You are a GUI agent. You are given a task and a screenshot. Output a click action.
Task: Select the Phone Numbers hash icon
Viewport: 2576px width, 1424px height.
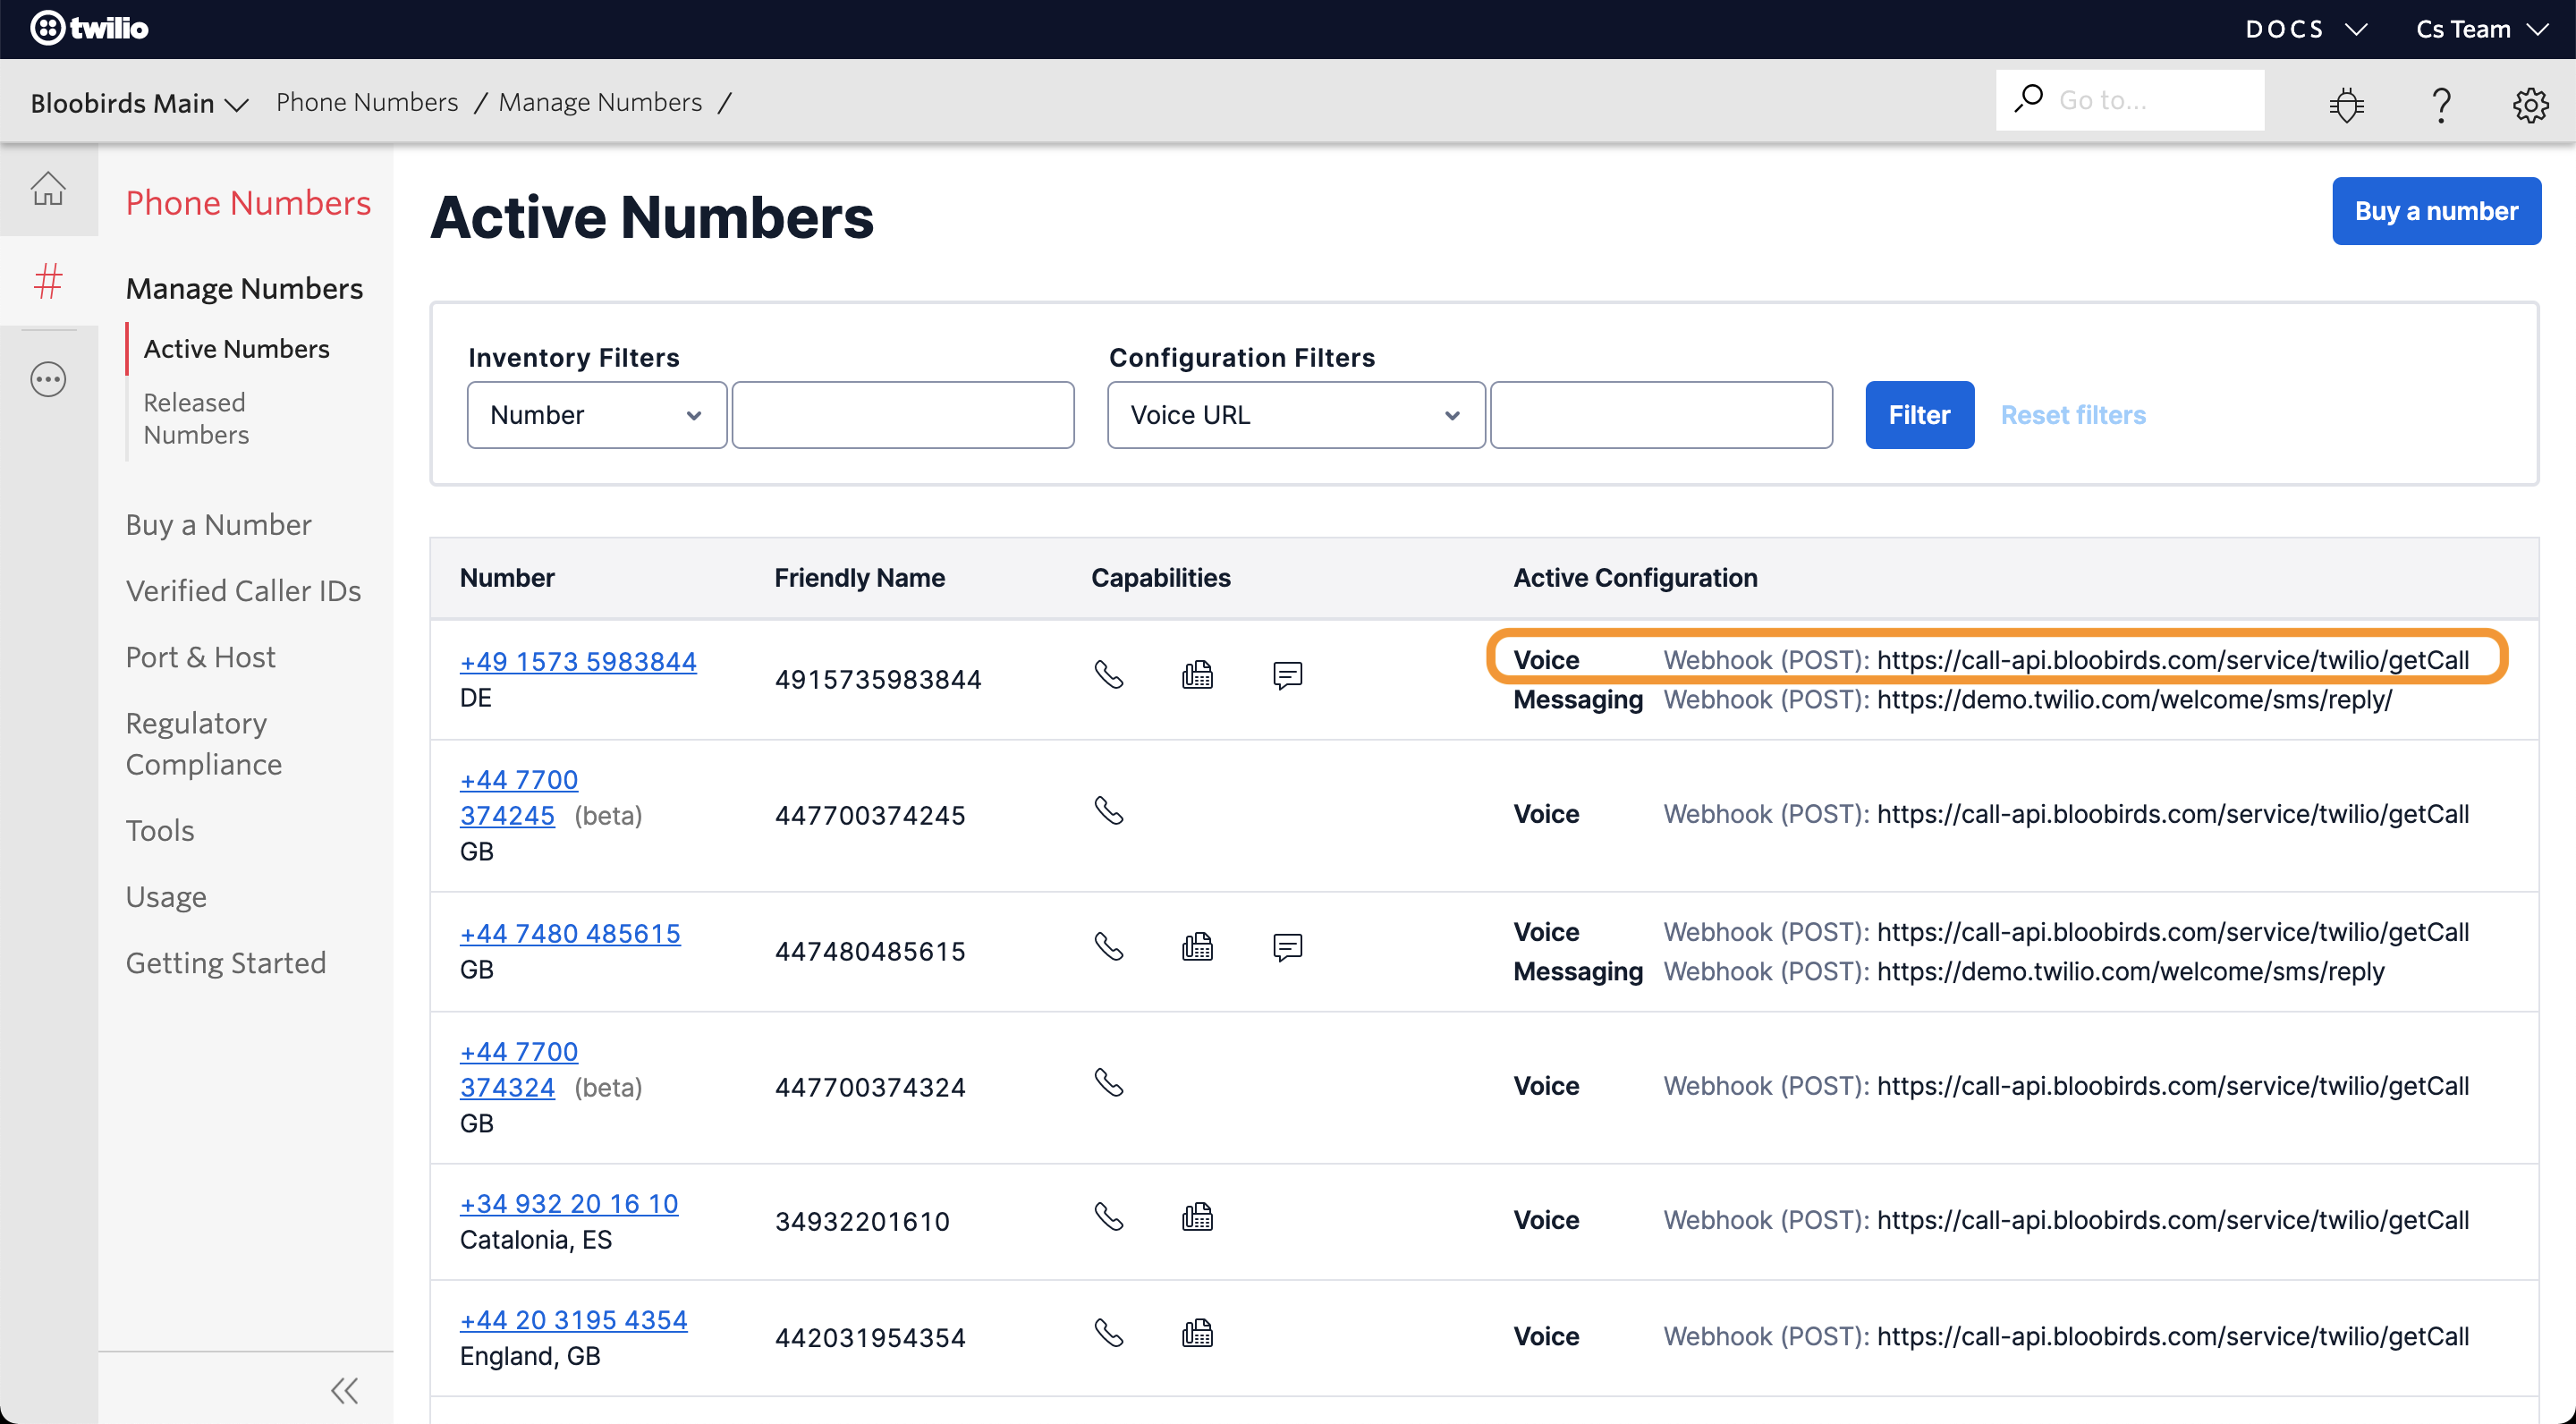tap(48, 281)
